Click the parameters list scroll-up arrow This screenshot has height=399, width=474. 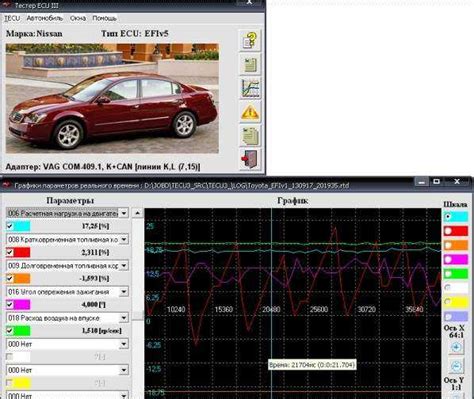[x=138, y=213]
